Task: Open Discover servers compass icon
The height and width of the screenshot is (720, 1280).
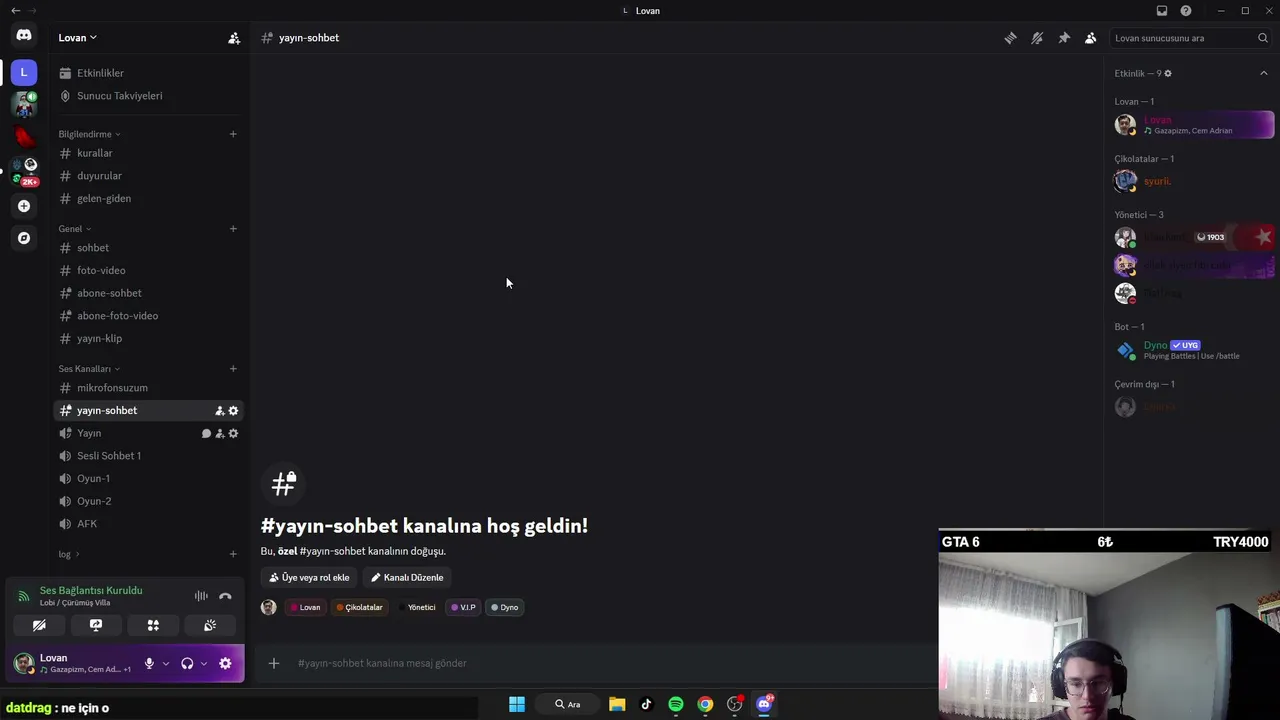Action: tap(24, 238)
